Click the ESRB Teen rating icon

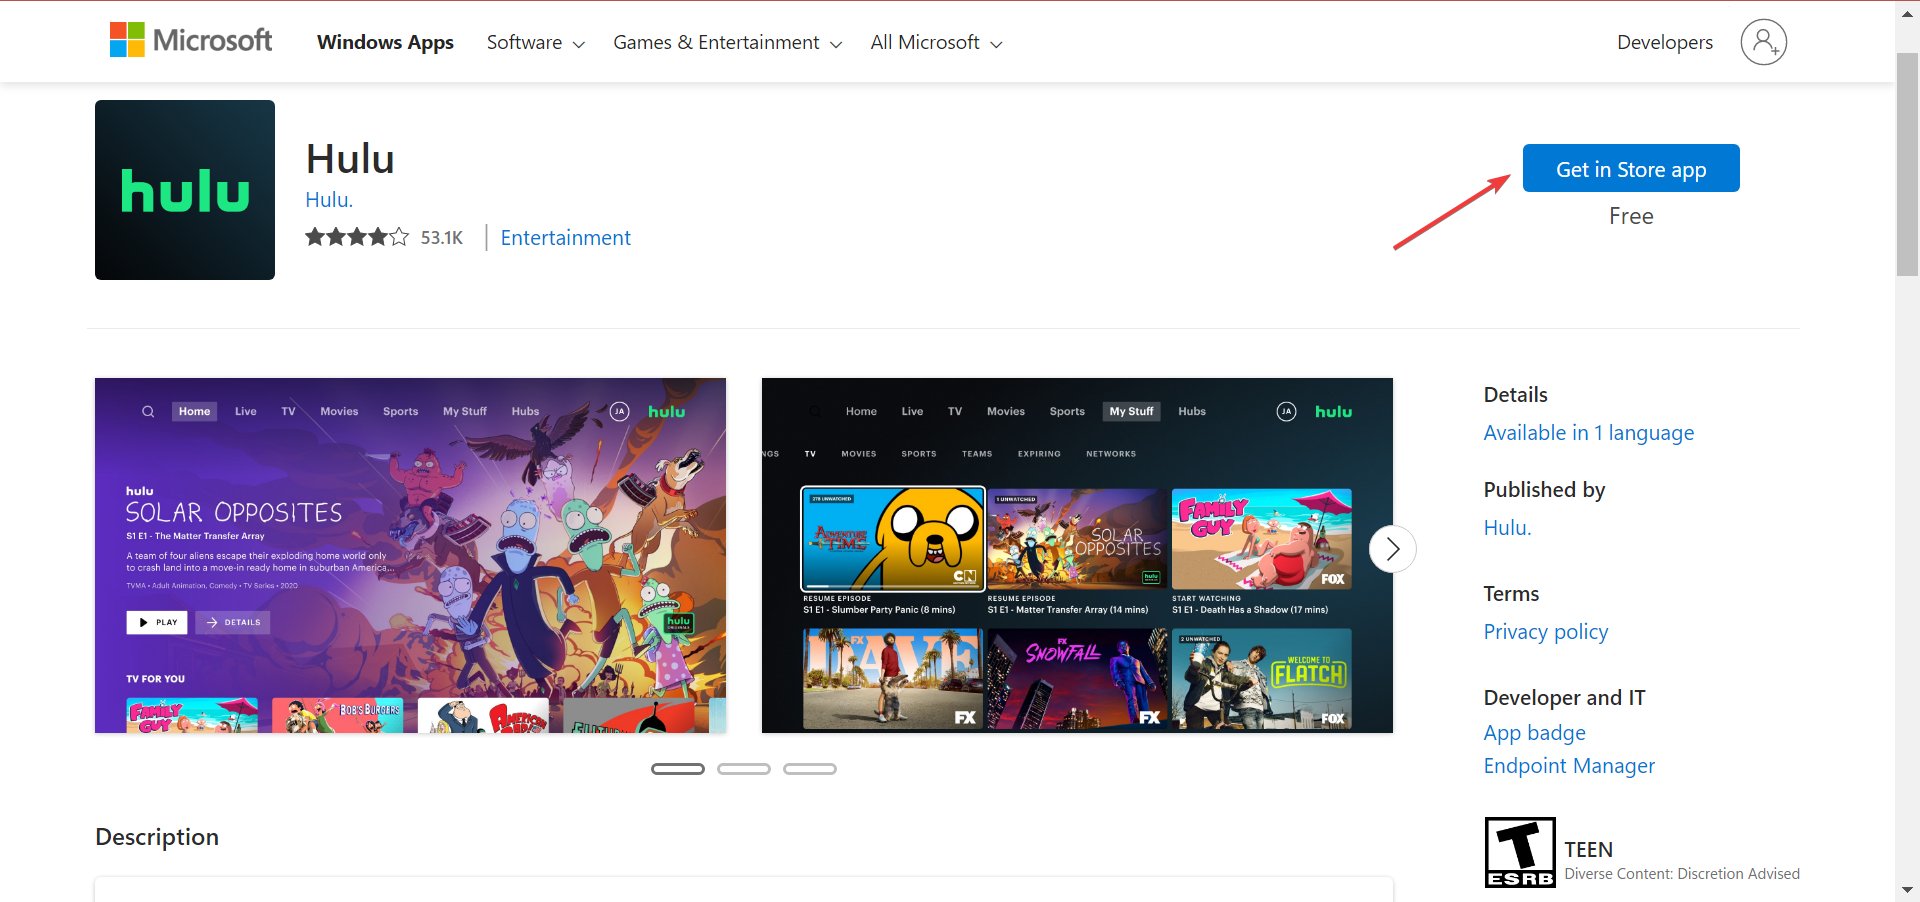(1519, 852)
